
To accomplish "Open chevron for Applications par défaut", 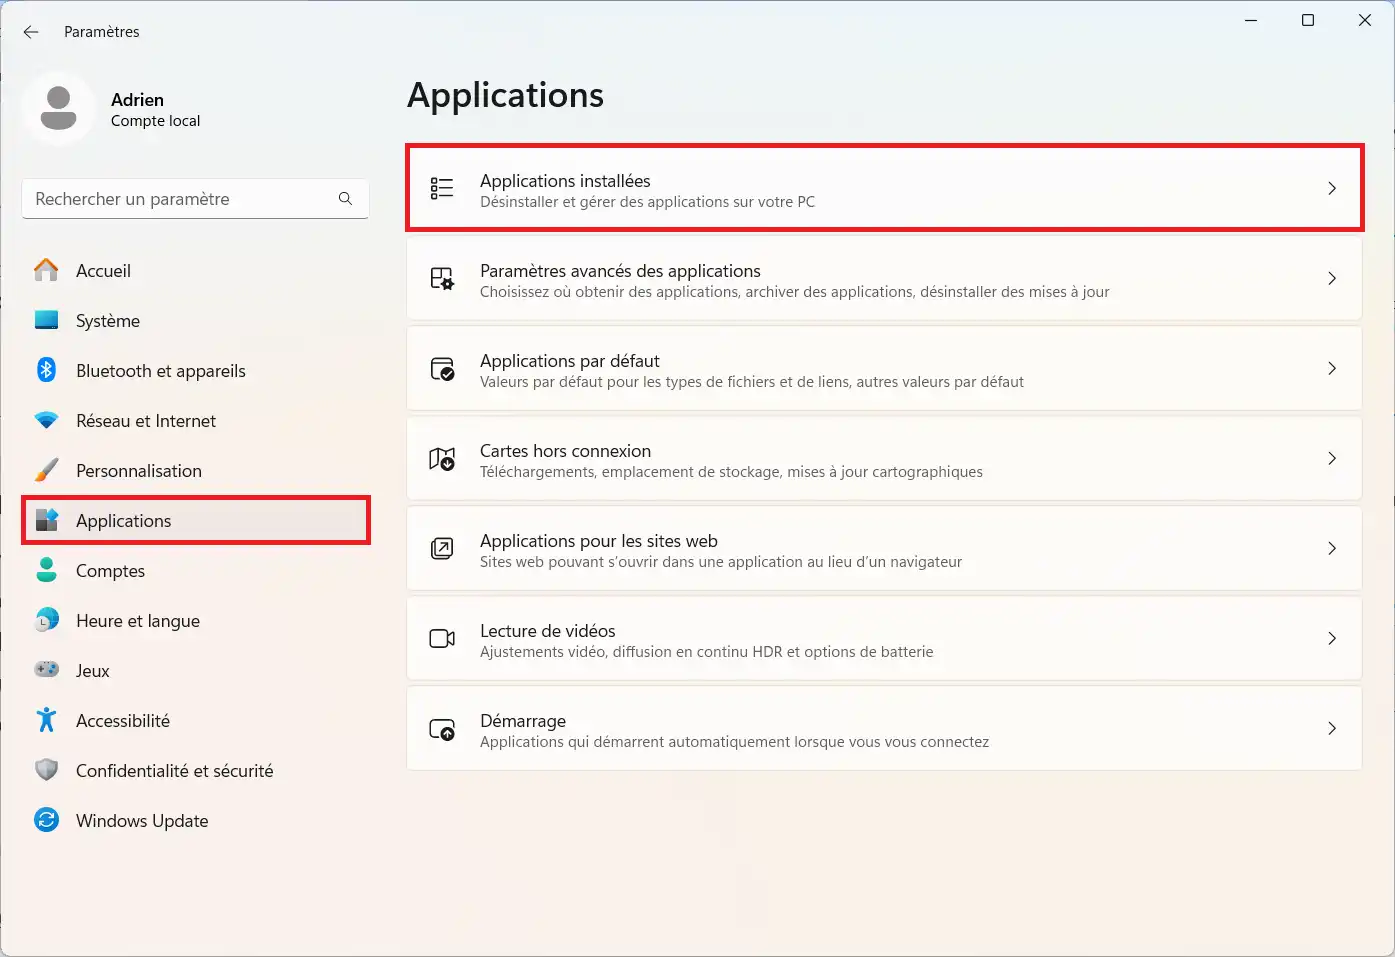I will click(1332, 368).
